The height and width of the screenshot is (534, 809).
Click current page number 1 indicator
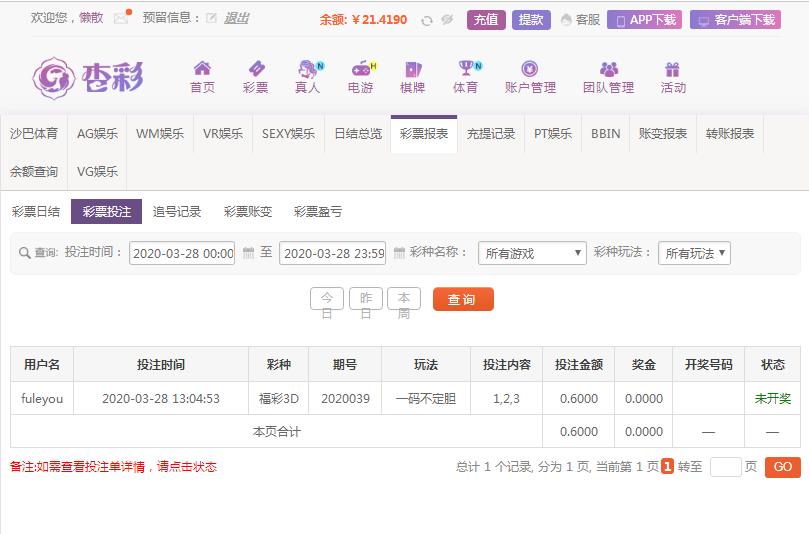668,466
